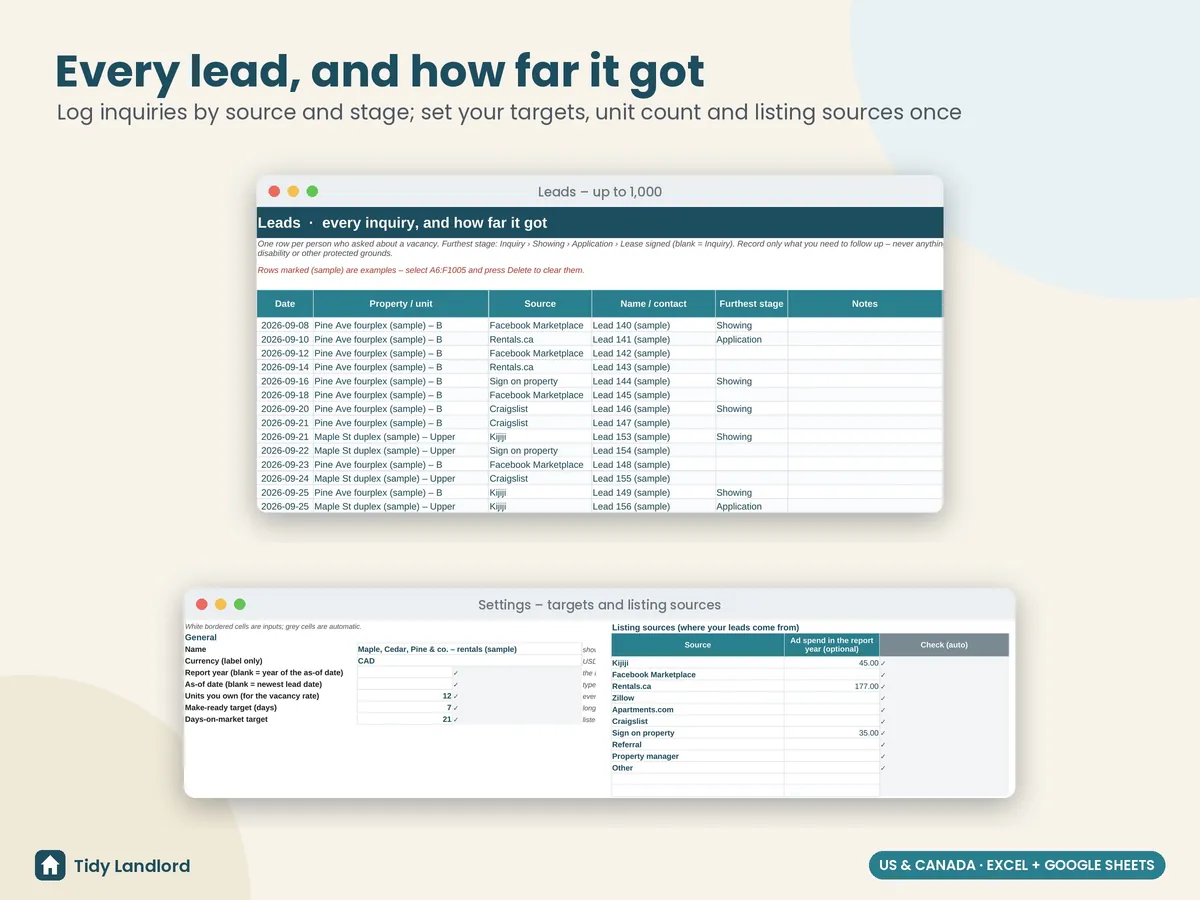Click Lead 141 (sample) name cell
This screenshot has height=900, width=1200.
(653, 339)
